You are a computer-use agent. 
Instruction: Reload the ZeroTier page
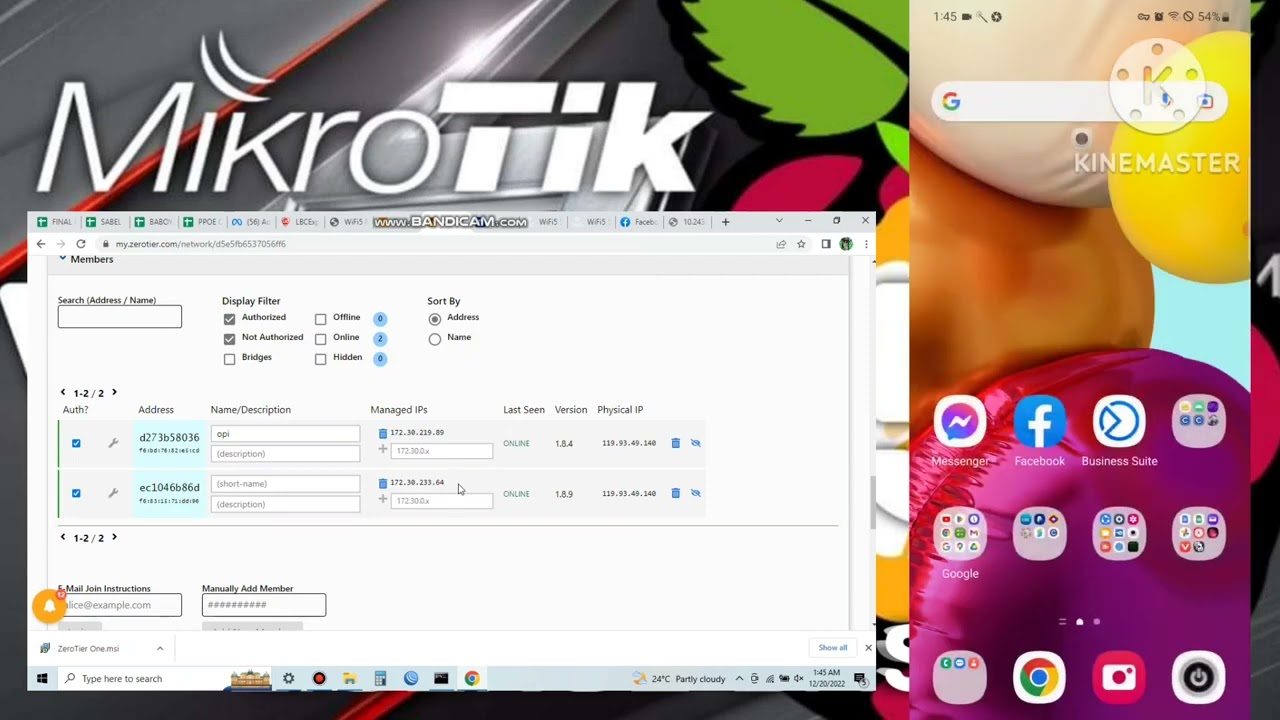[81, 244]
